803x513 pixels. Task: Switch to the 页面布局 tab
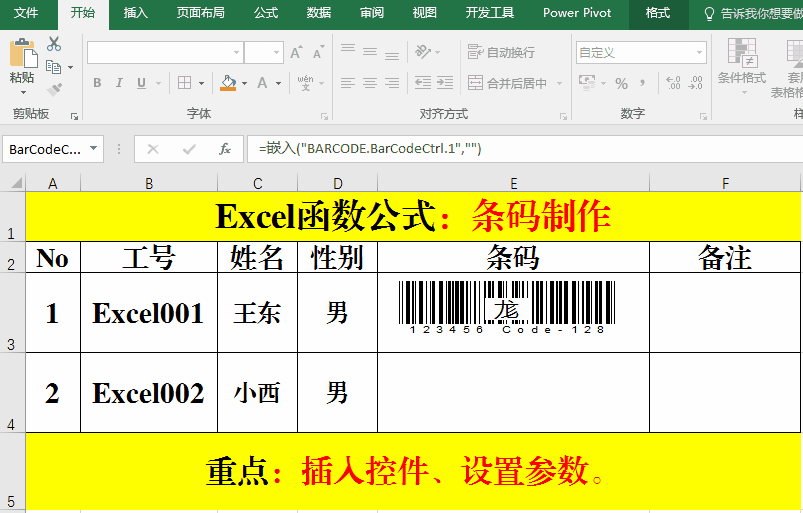tap(200, 13)
